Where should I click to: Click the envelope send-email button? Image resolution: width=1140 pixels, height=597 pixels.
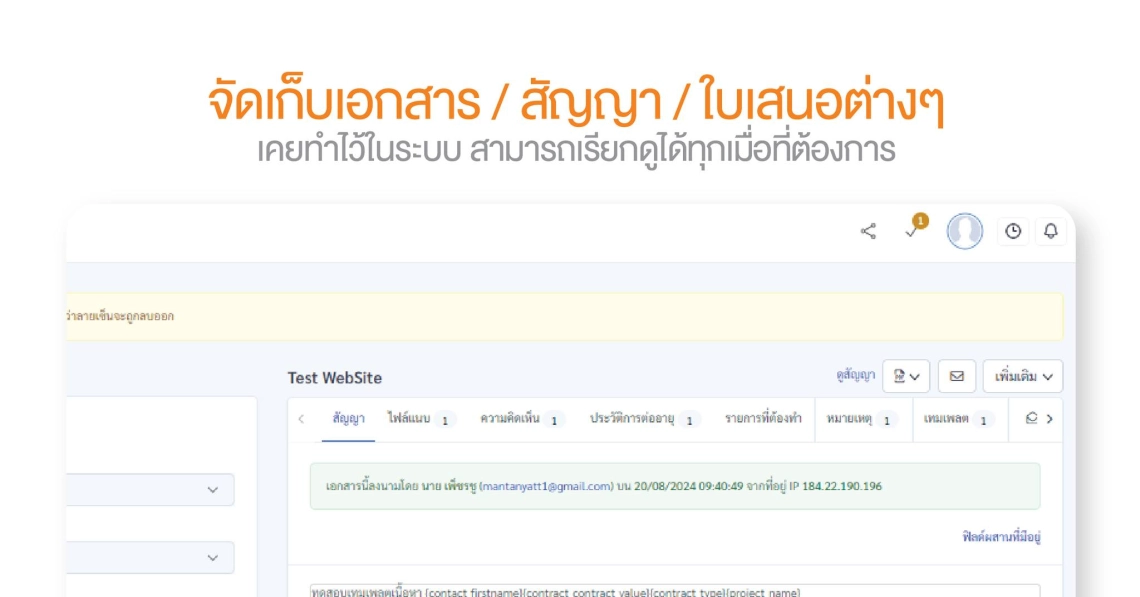(956, 376)
